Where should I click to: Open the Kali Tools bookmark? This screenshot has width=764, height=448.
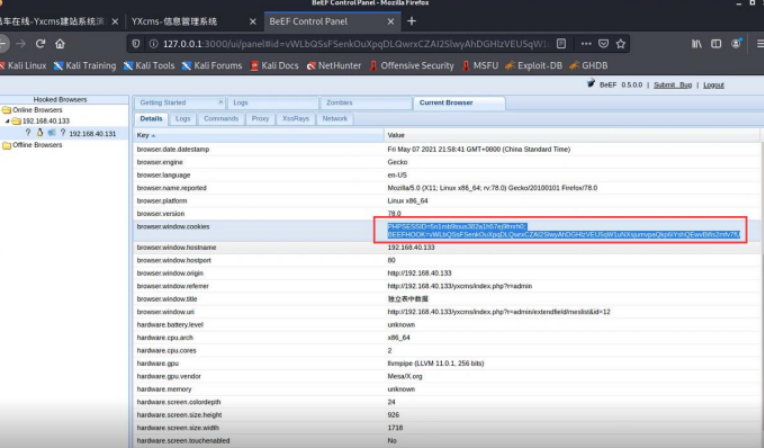coord(149,66)
